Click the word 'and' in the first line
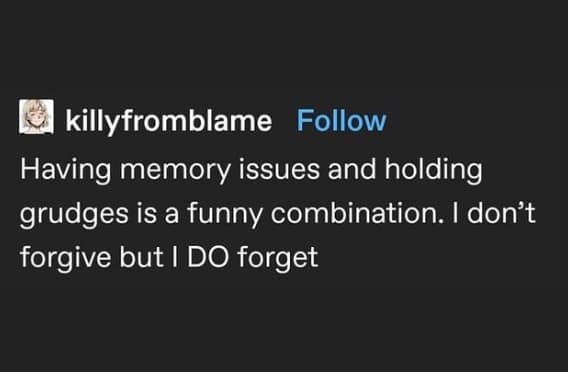 (352, 169)
